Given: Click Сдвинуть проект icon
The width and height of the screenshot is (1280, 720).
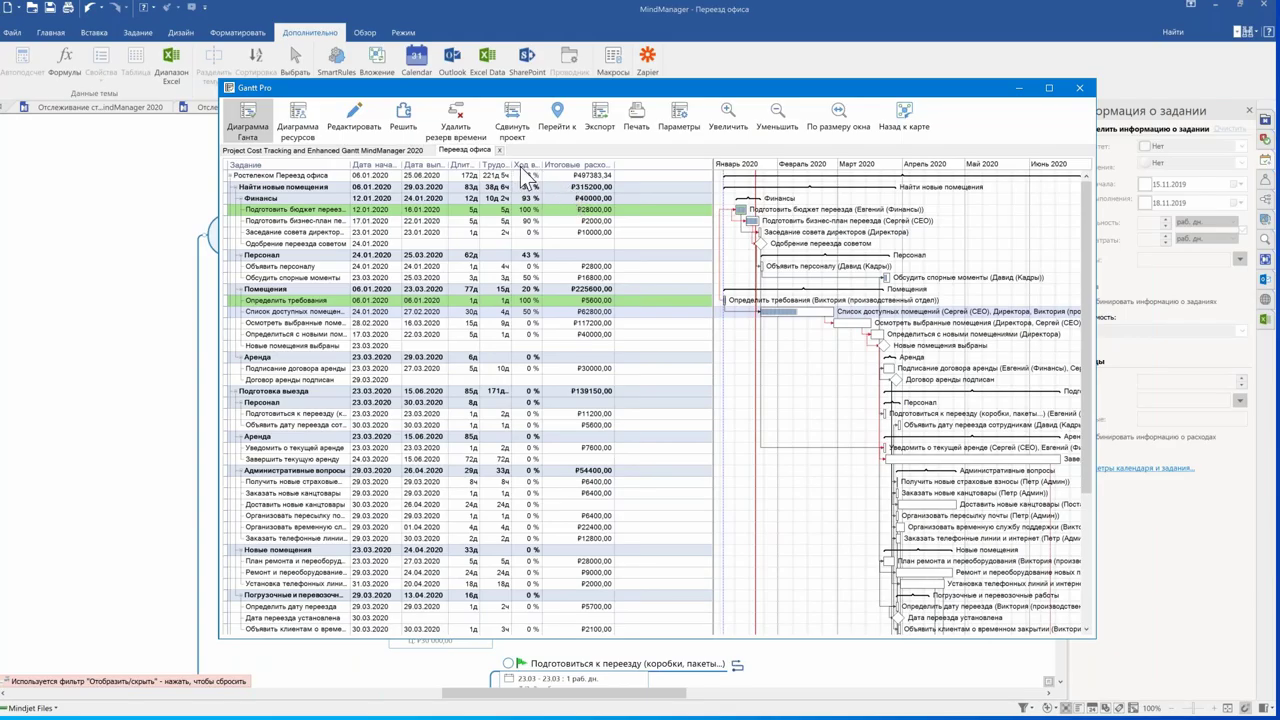Looking at the screenshot, I should 512,110.
